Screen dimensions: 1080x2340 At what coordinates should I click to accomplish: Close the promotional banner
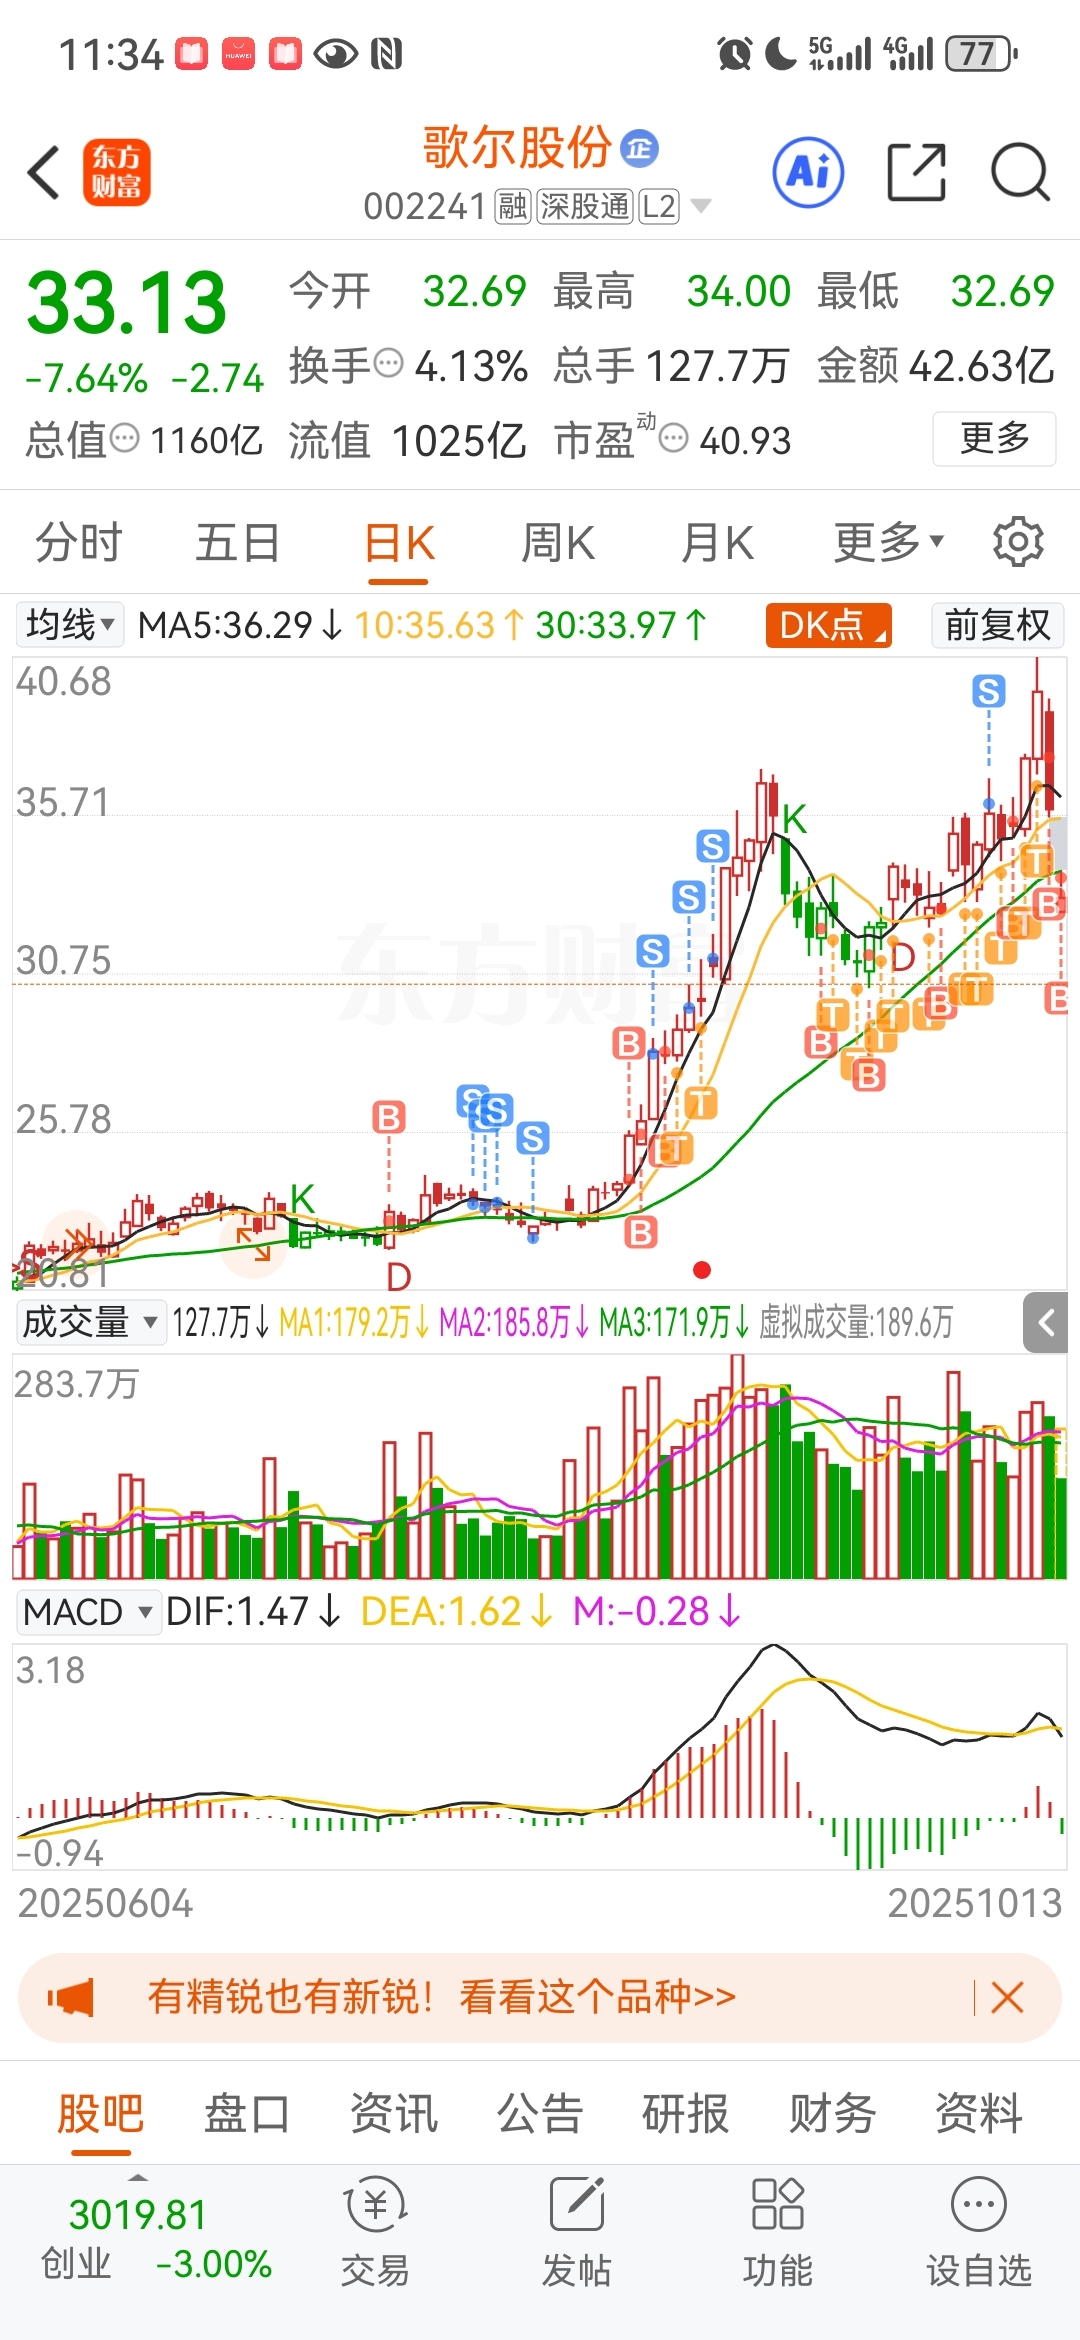[1007, 1998]
